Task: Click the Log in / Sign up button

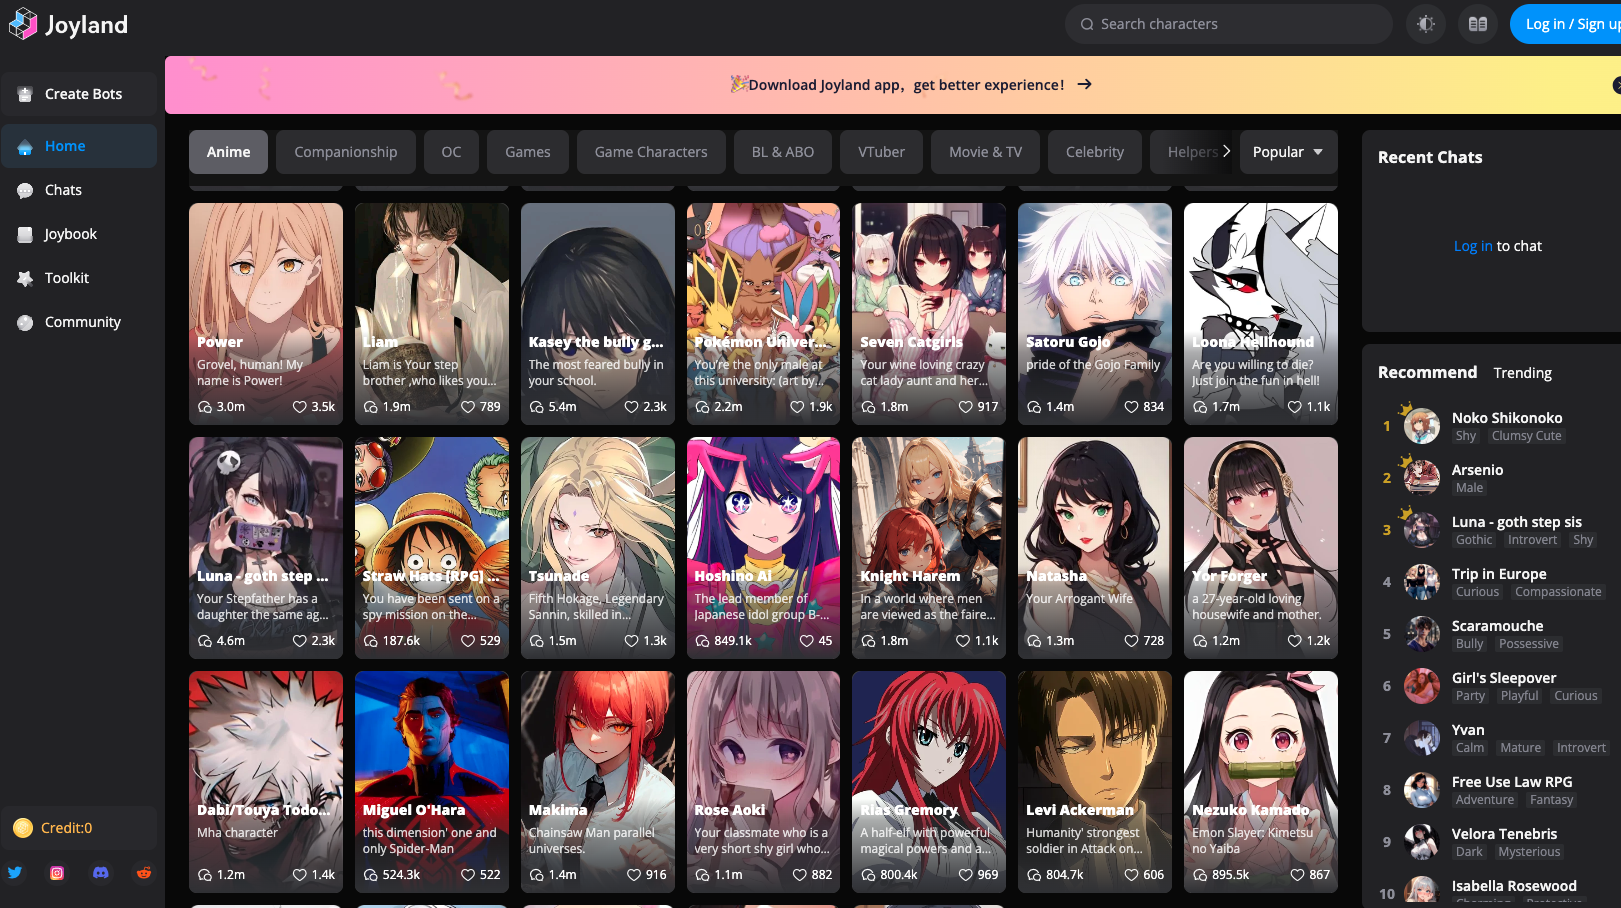Action: tap(1567, 24)
